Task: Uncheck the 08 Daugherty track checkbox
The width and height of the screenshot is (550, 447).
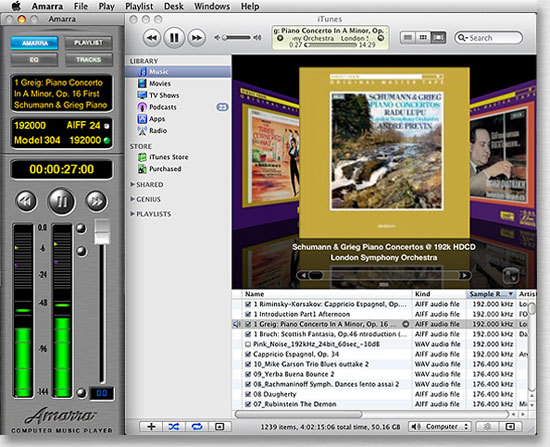Action: tap(248, 394)
